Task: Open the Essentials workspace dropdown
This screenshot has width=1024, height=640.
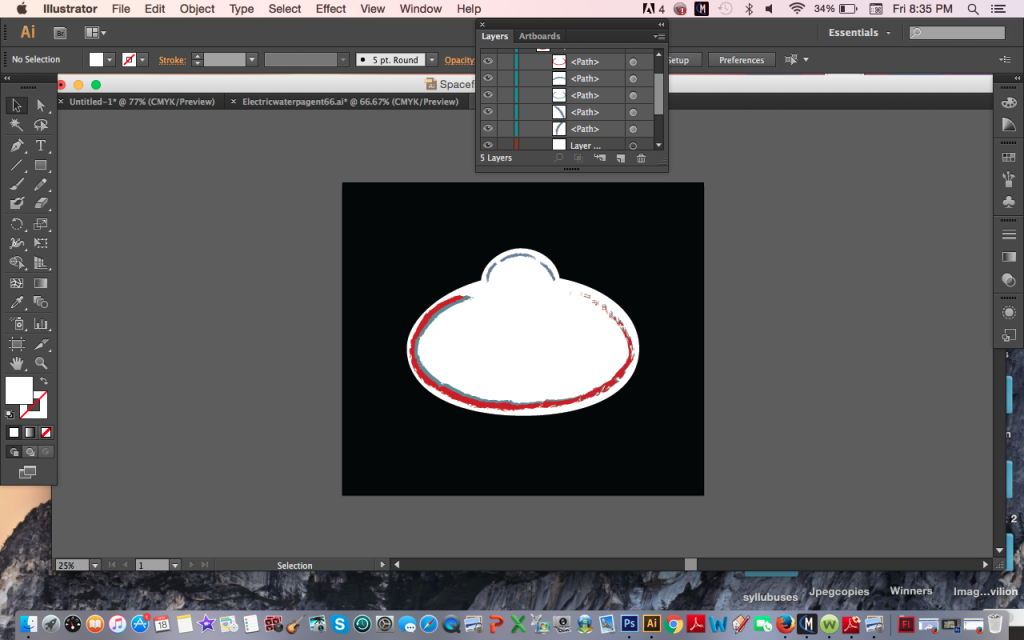Action: pyautogui.click(x=860, y=33)
